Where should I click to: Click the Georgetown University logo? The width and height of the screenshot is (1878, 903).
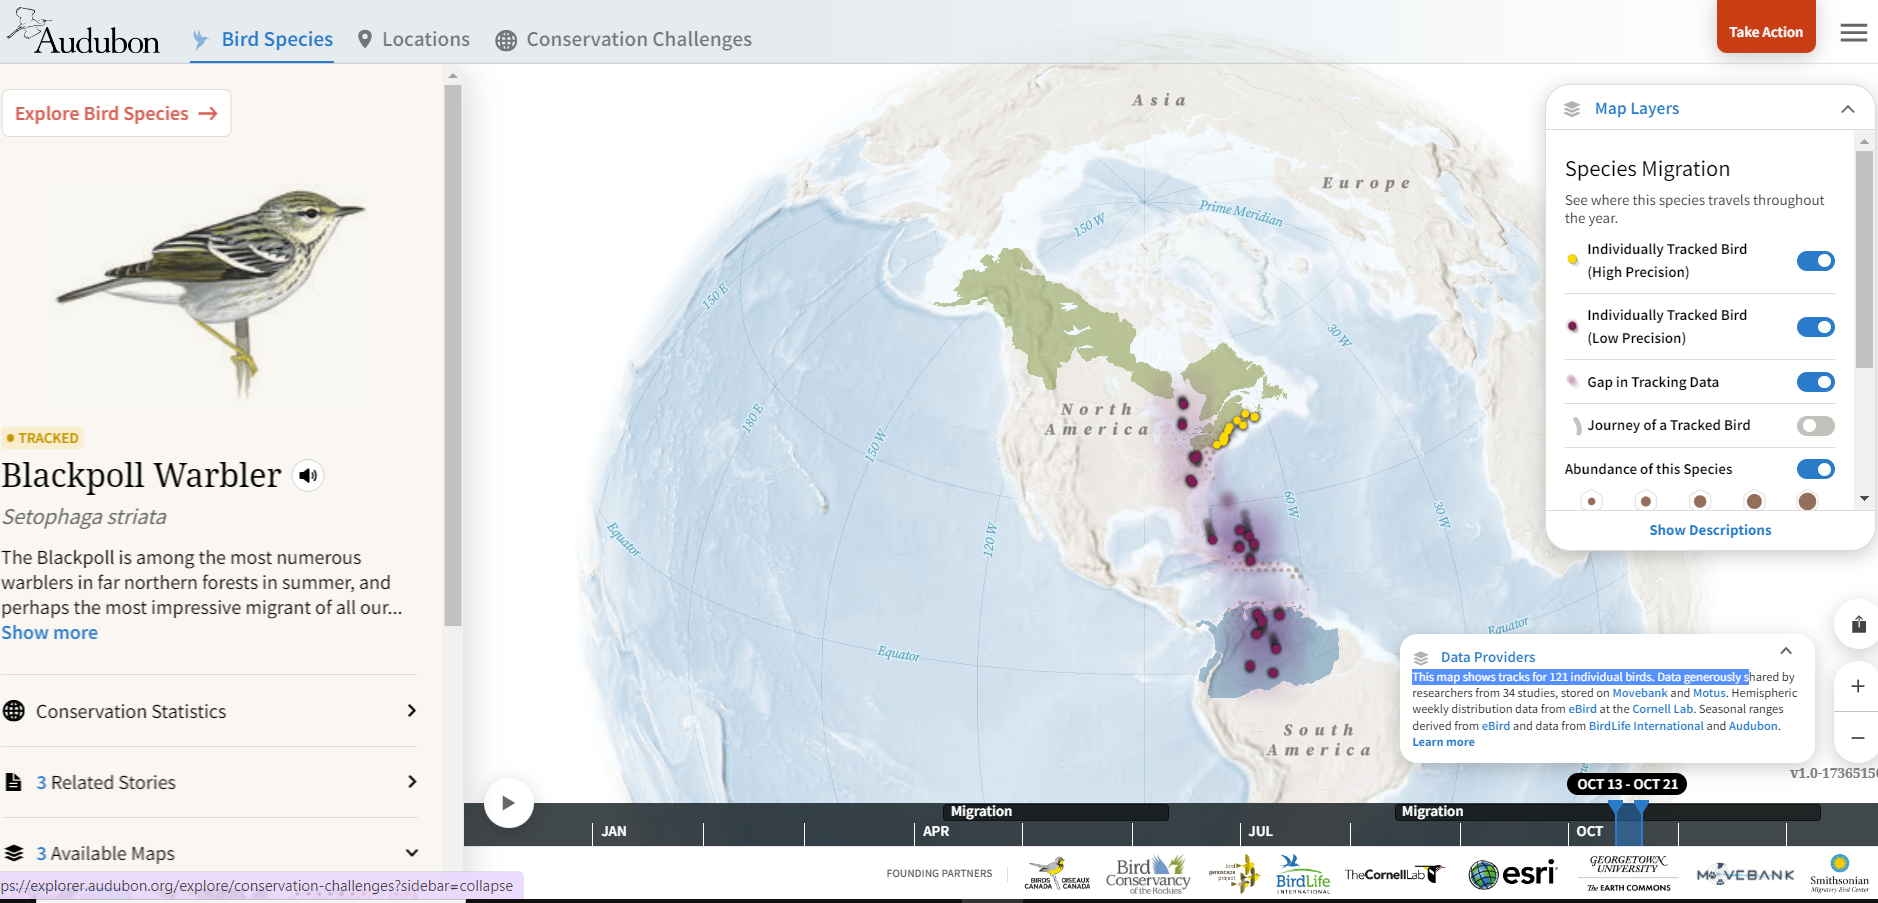pyautogui.click(x=1628, y=873)
